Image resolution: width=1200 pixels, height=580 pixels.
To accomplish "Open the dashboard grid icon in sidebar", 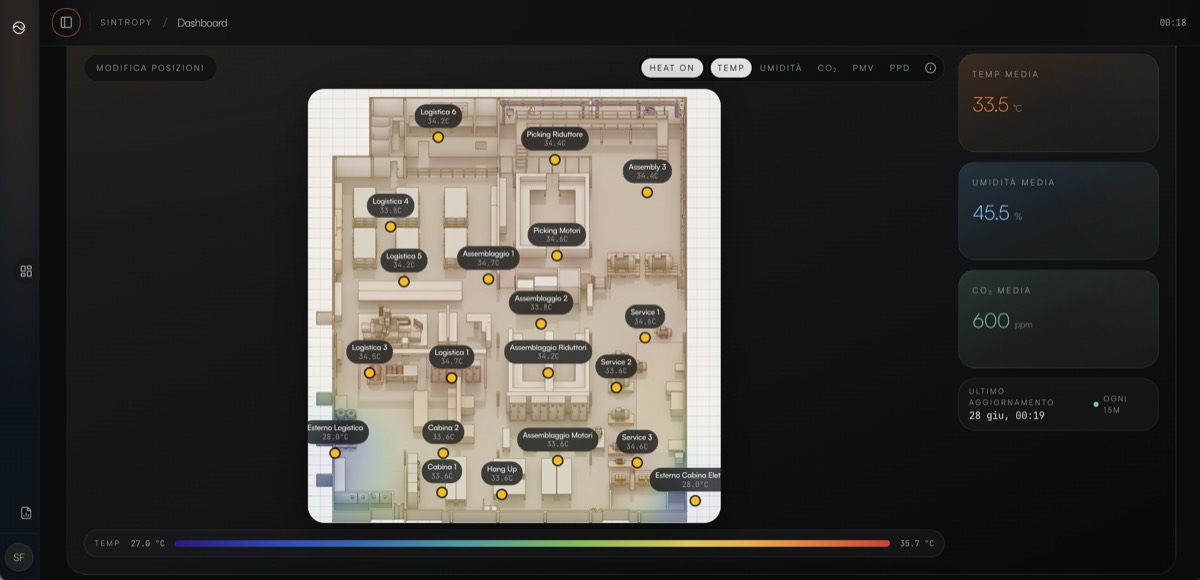I will click(x=26, y=271).
